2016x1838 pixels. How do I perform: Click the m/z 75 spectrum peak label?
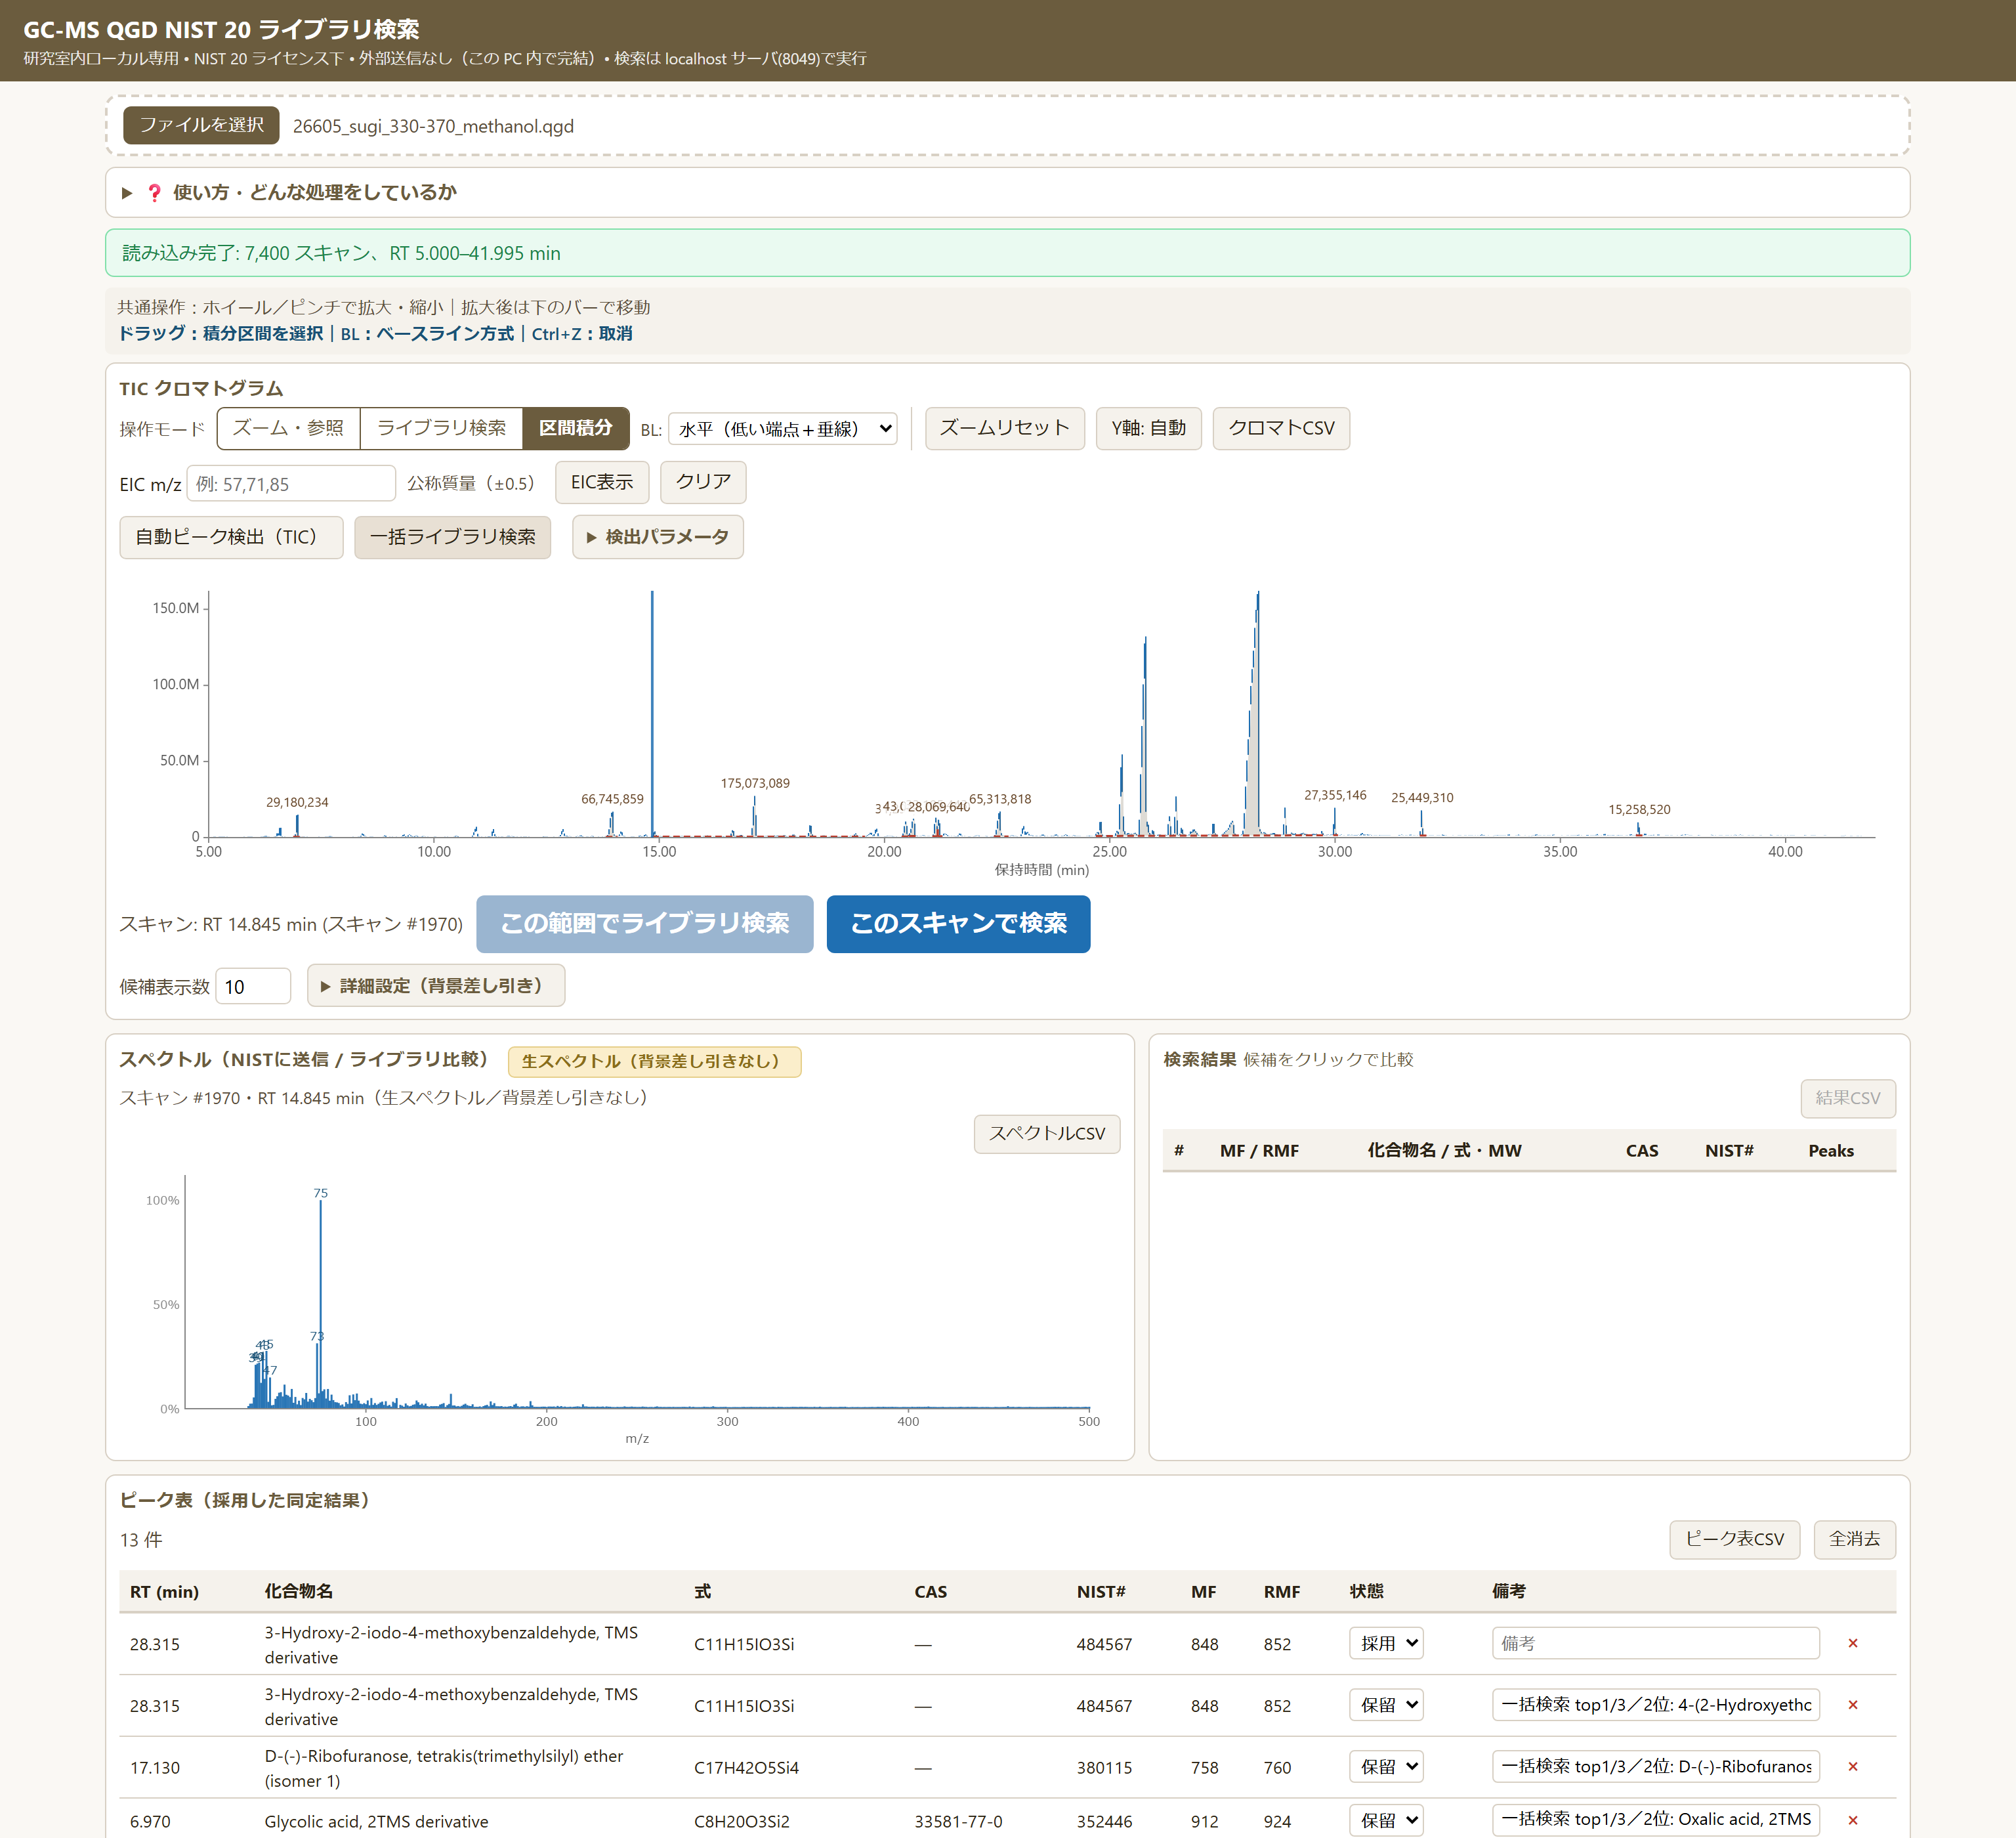320,1193
